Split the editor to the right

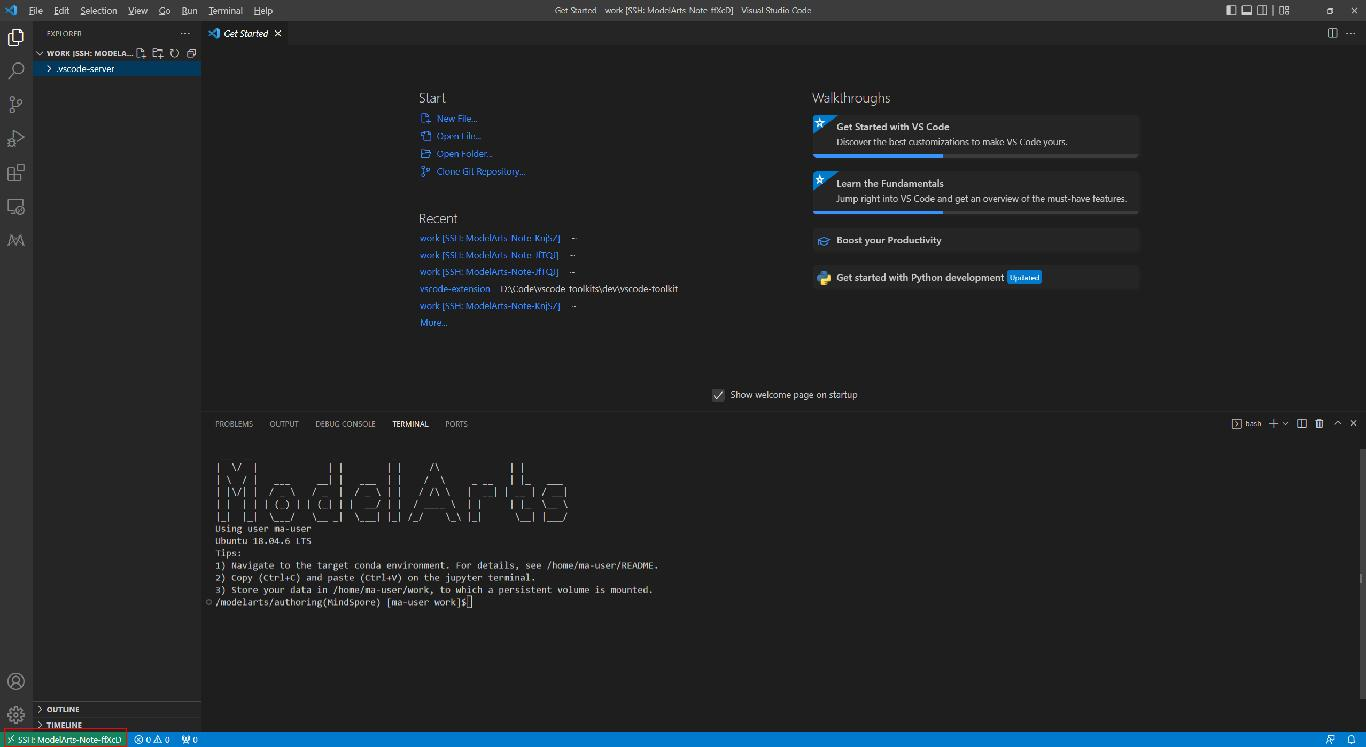click(1332, 33)
